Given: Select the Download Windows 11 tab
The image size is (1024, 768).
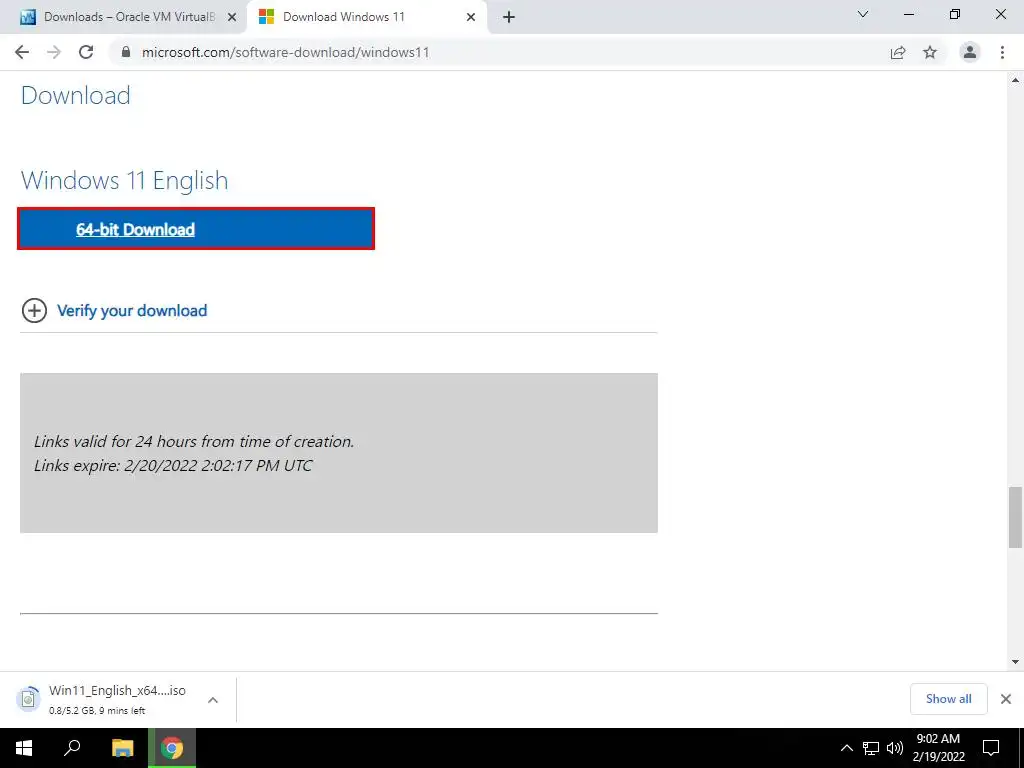Looking at the screenshot, I should 367,17.
